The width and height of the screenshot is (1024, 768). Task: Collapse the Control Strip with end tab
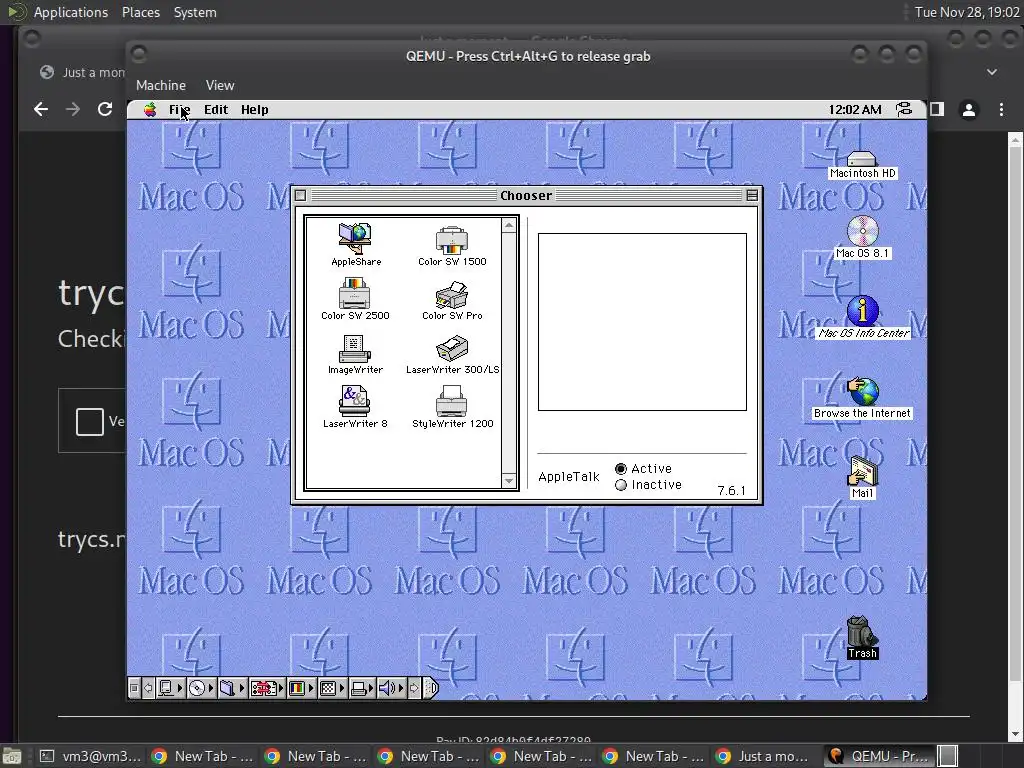pyautogui.click(x=431, y=688)
